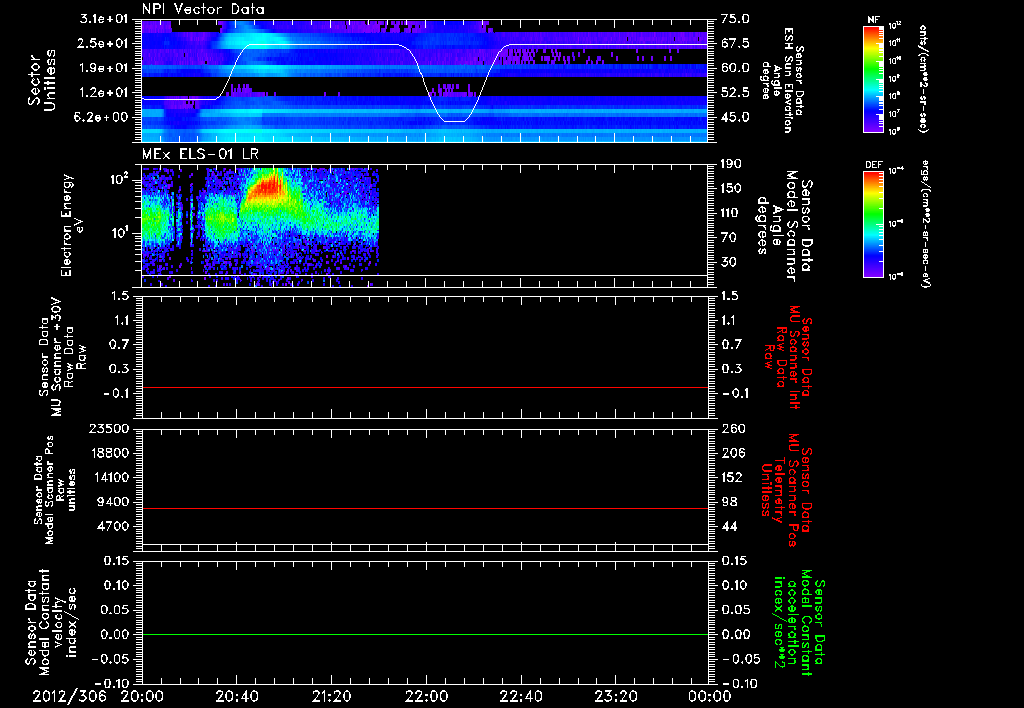
Task: Click the green zero line in velocity panel
Action: pyautogui.click(x=424, y=634)
